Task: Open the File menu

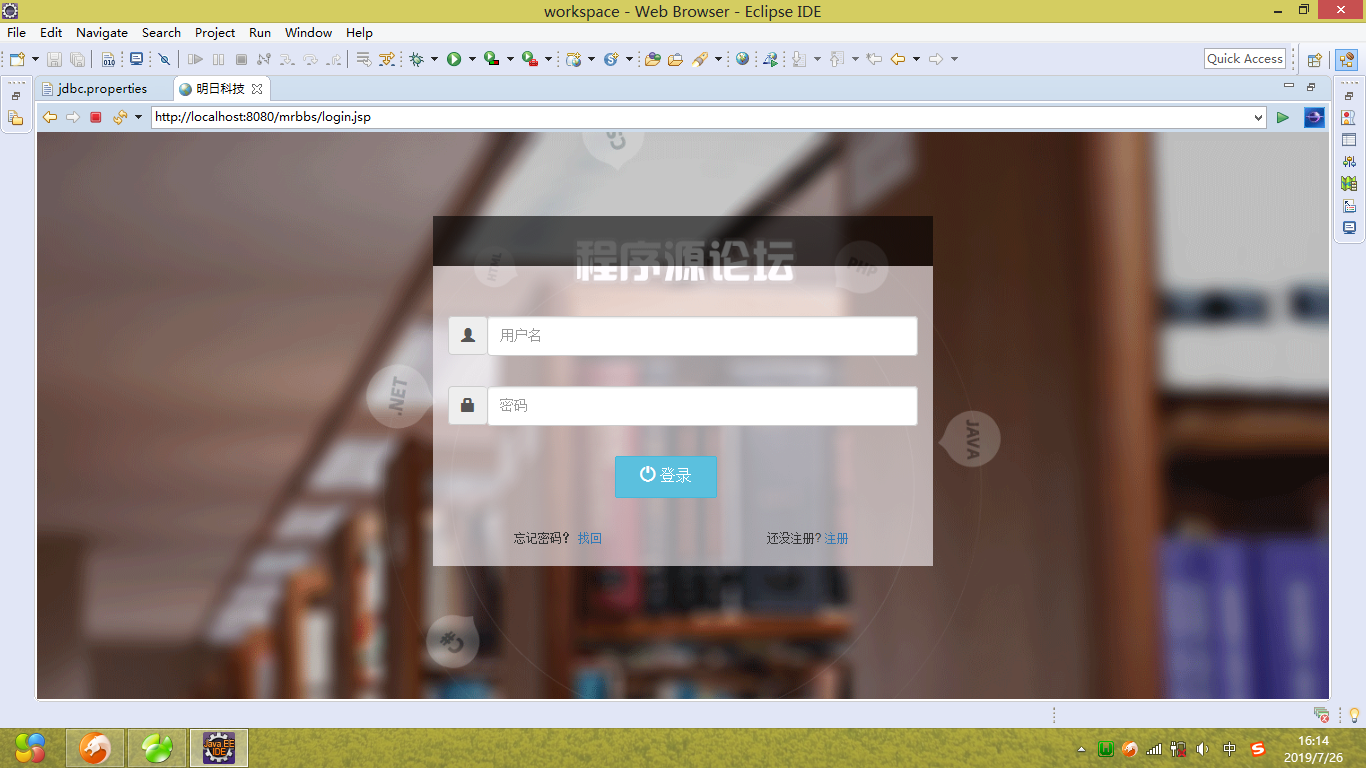Action: click(16, 32)
